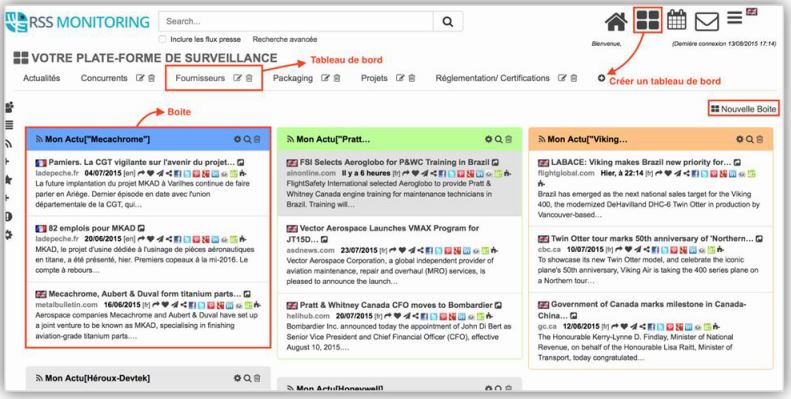791x399 pixels.
Task: Open 'Mecachrome, Aubert & Duval form titanium' article
Action: (145, 294)
